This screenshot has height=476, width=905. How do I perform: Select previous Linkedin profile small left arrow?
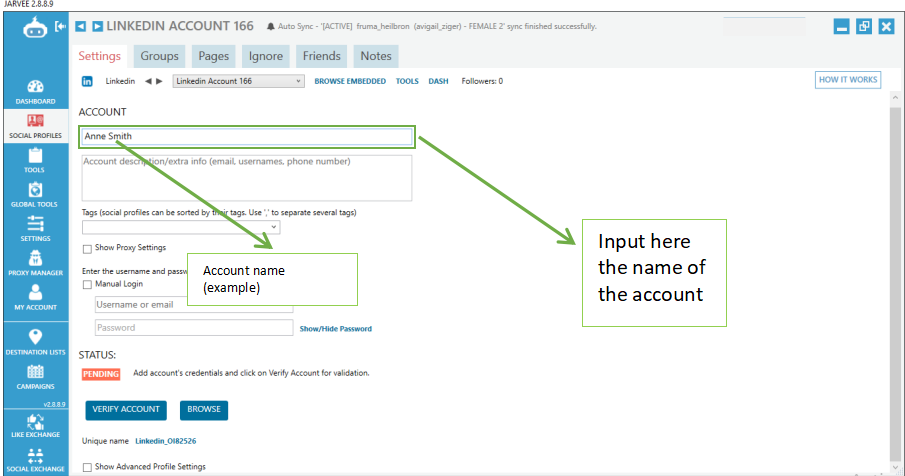(x=148, y=81)
